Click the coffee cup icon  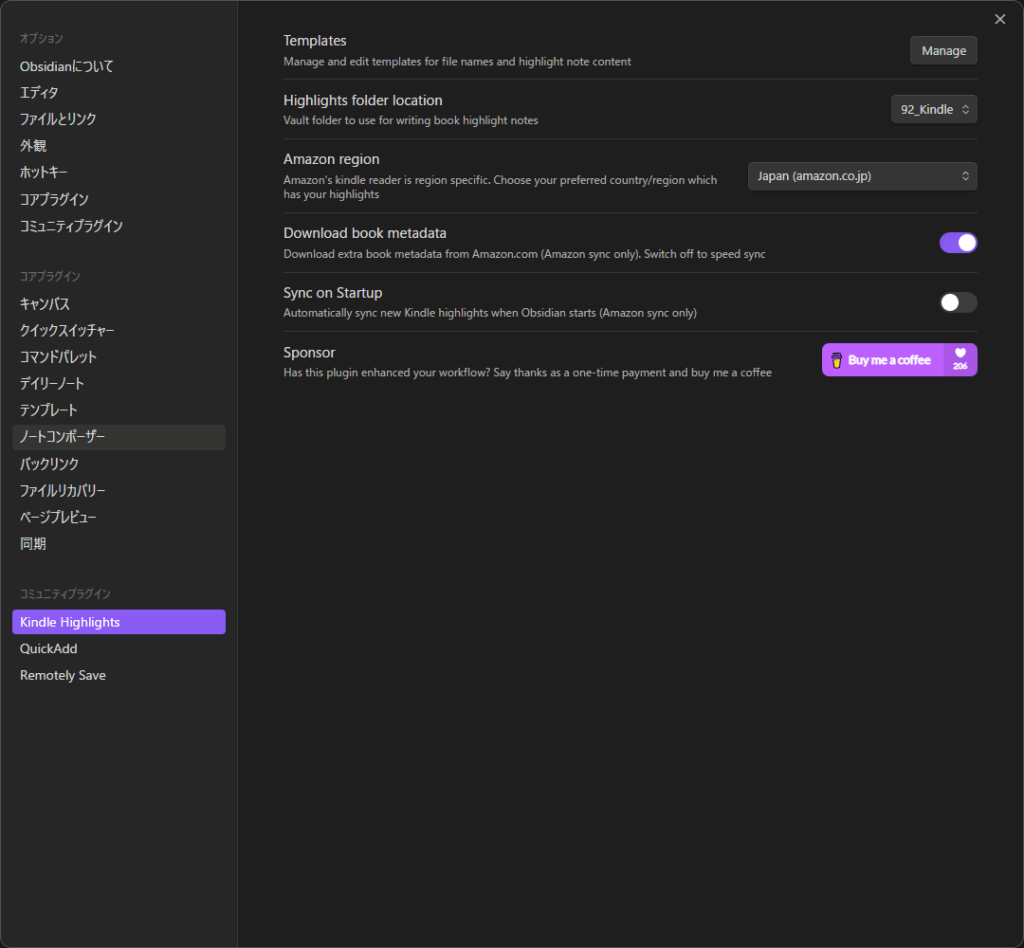[836, 360]
